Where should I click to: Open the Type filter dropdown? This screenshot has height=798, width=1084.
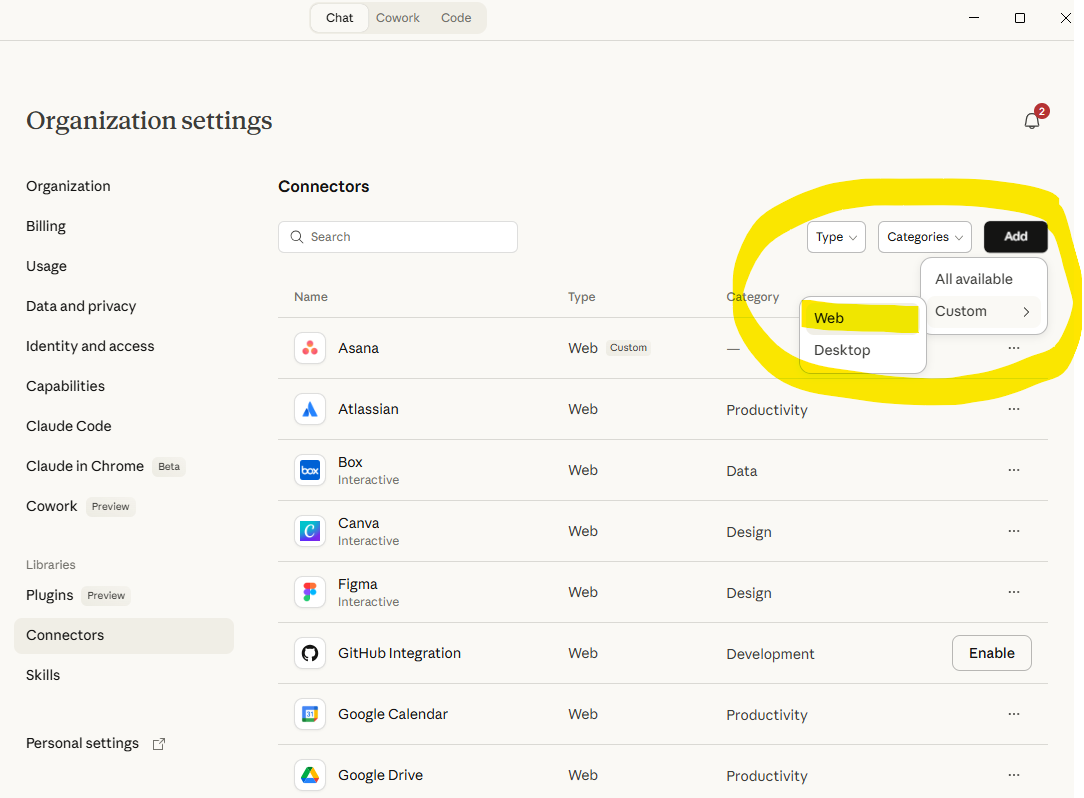pos(836,237)
